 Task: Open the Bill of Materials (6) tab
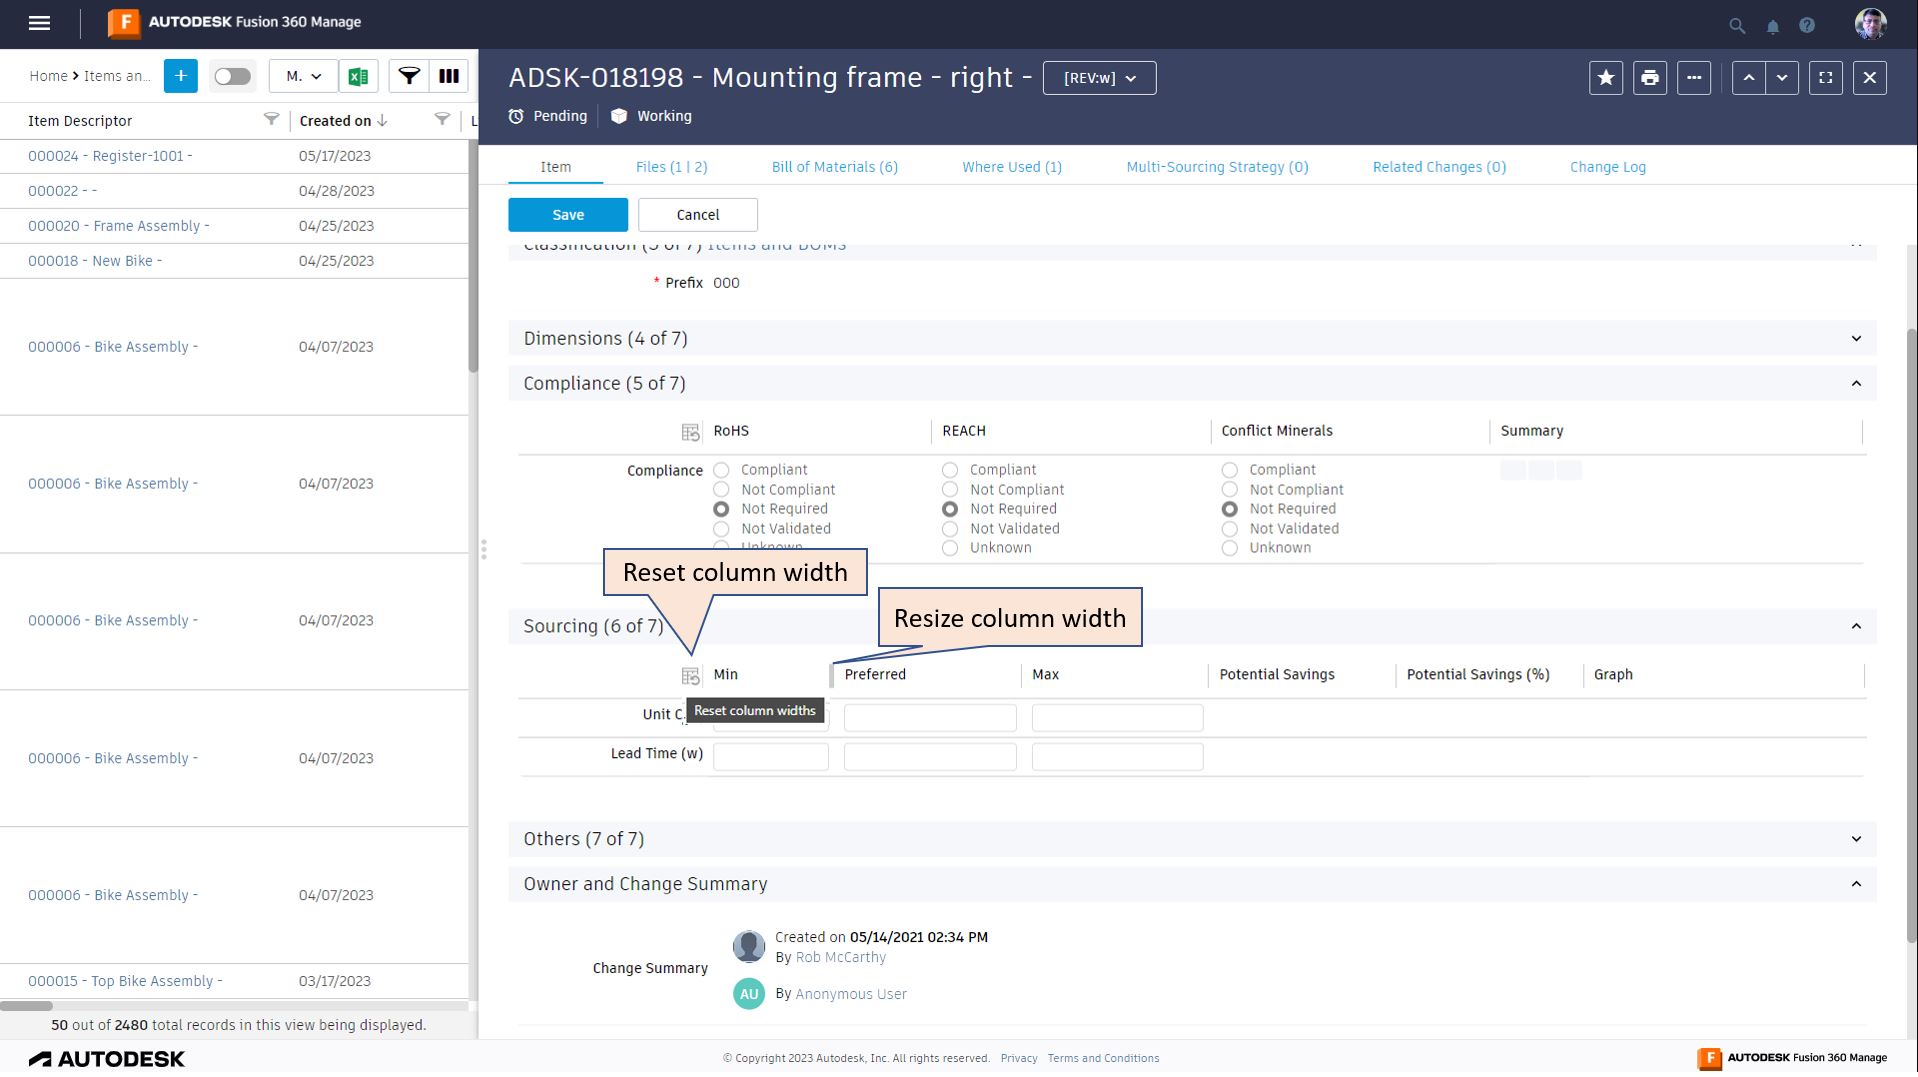(835, 167)
